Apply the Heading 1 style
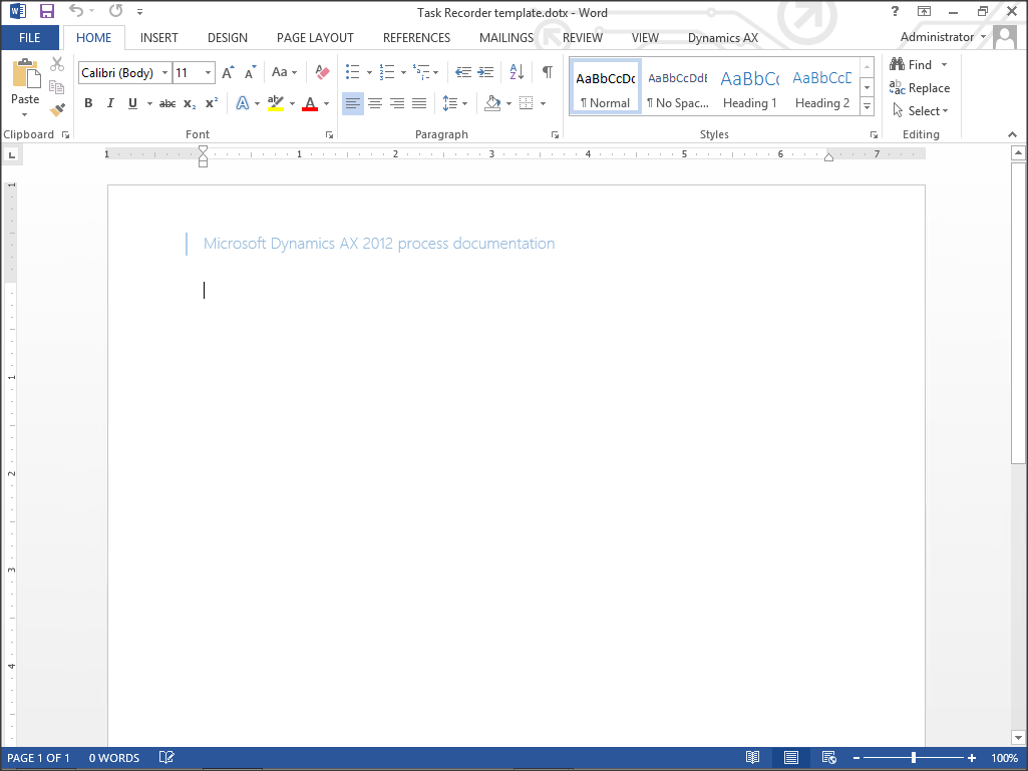The height and width of the screenshot is (771, 1028). 749,87
